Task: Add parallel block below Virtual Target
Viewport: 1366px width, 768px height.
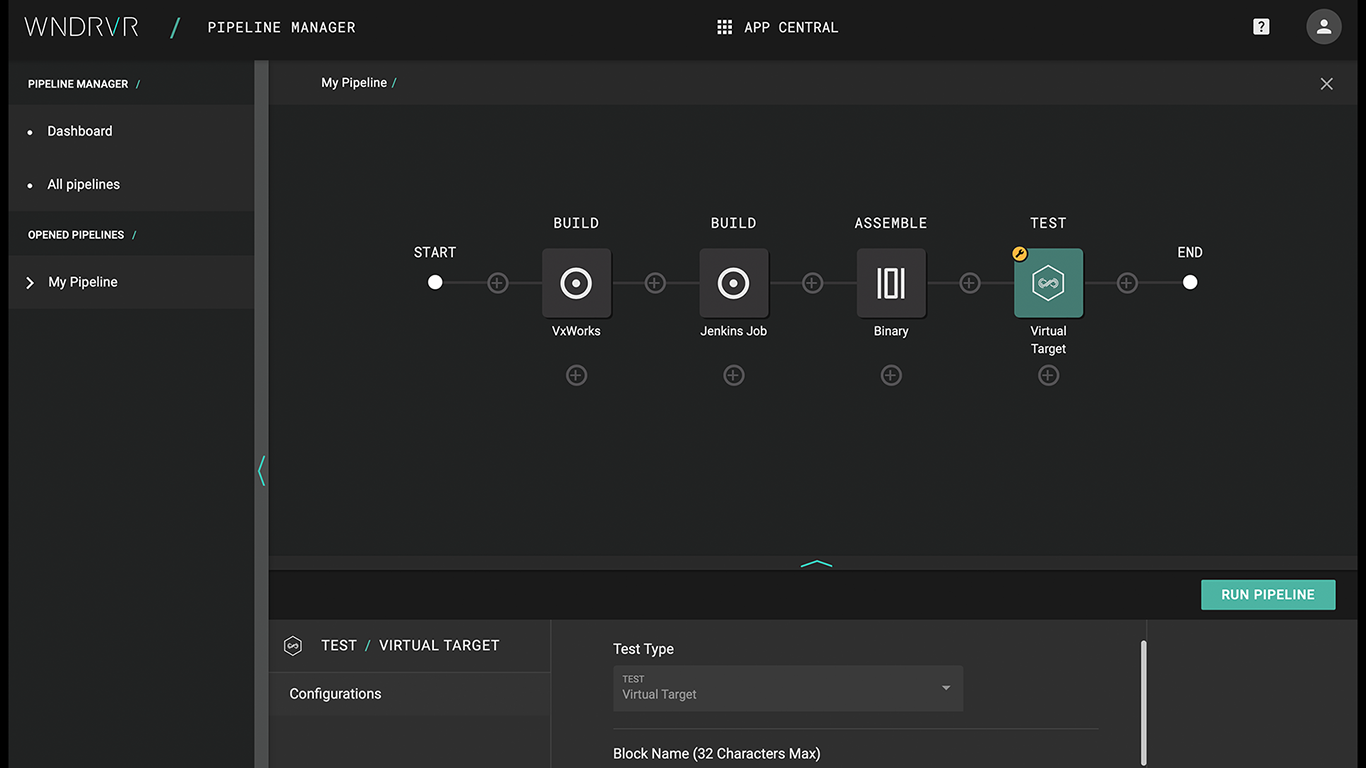Action: click(1048, 375)
